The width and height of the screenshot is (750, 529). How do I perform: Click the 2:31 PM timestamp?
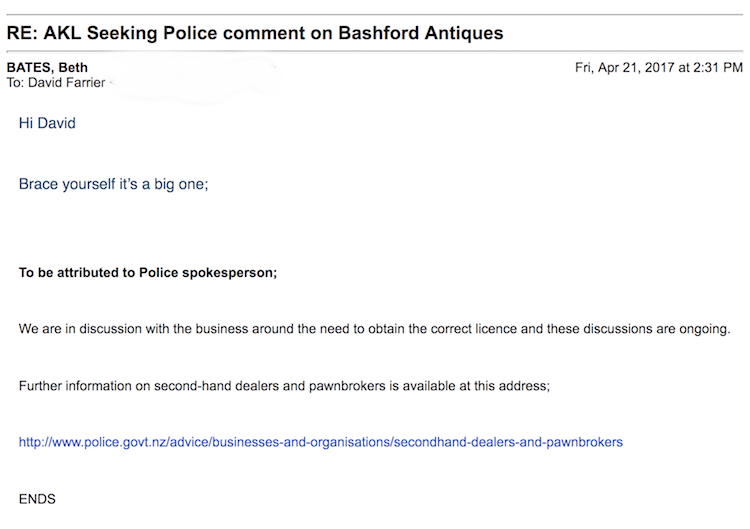716,67
